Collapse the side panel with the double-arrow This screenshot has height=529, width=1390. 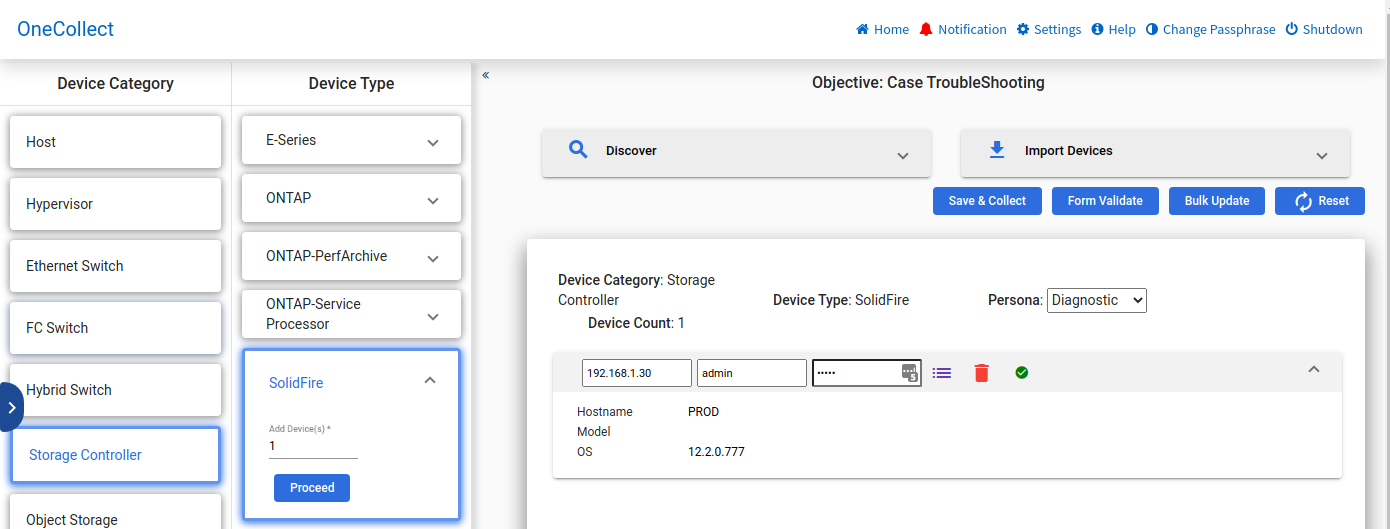pyautogui.click(x=485, y=75)
